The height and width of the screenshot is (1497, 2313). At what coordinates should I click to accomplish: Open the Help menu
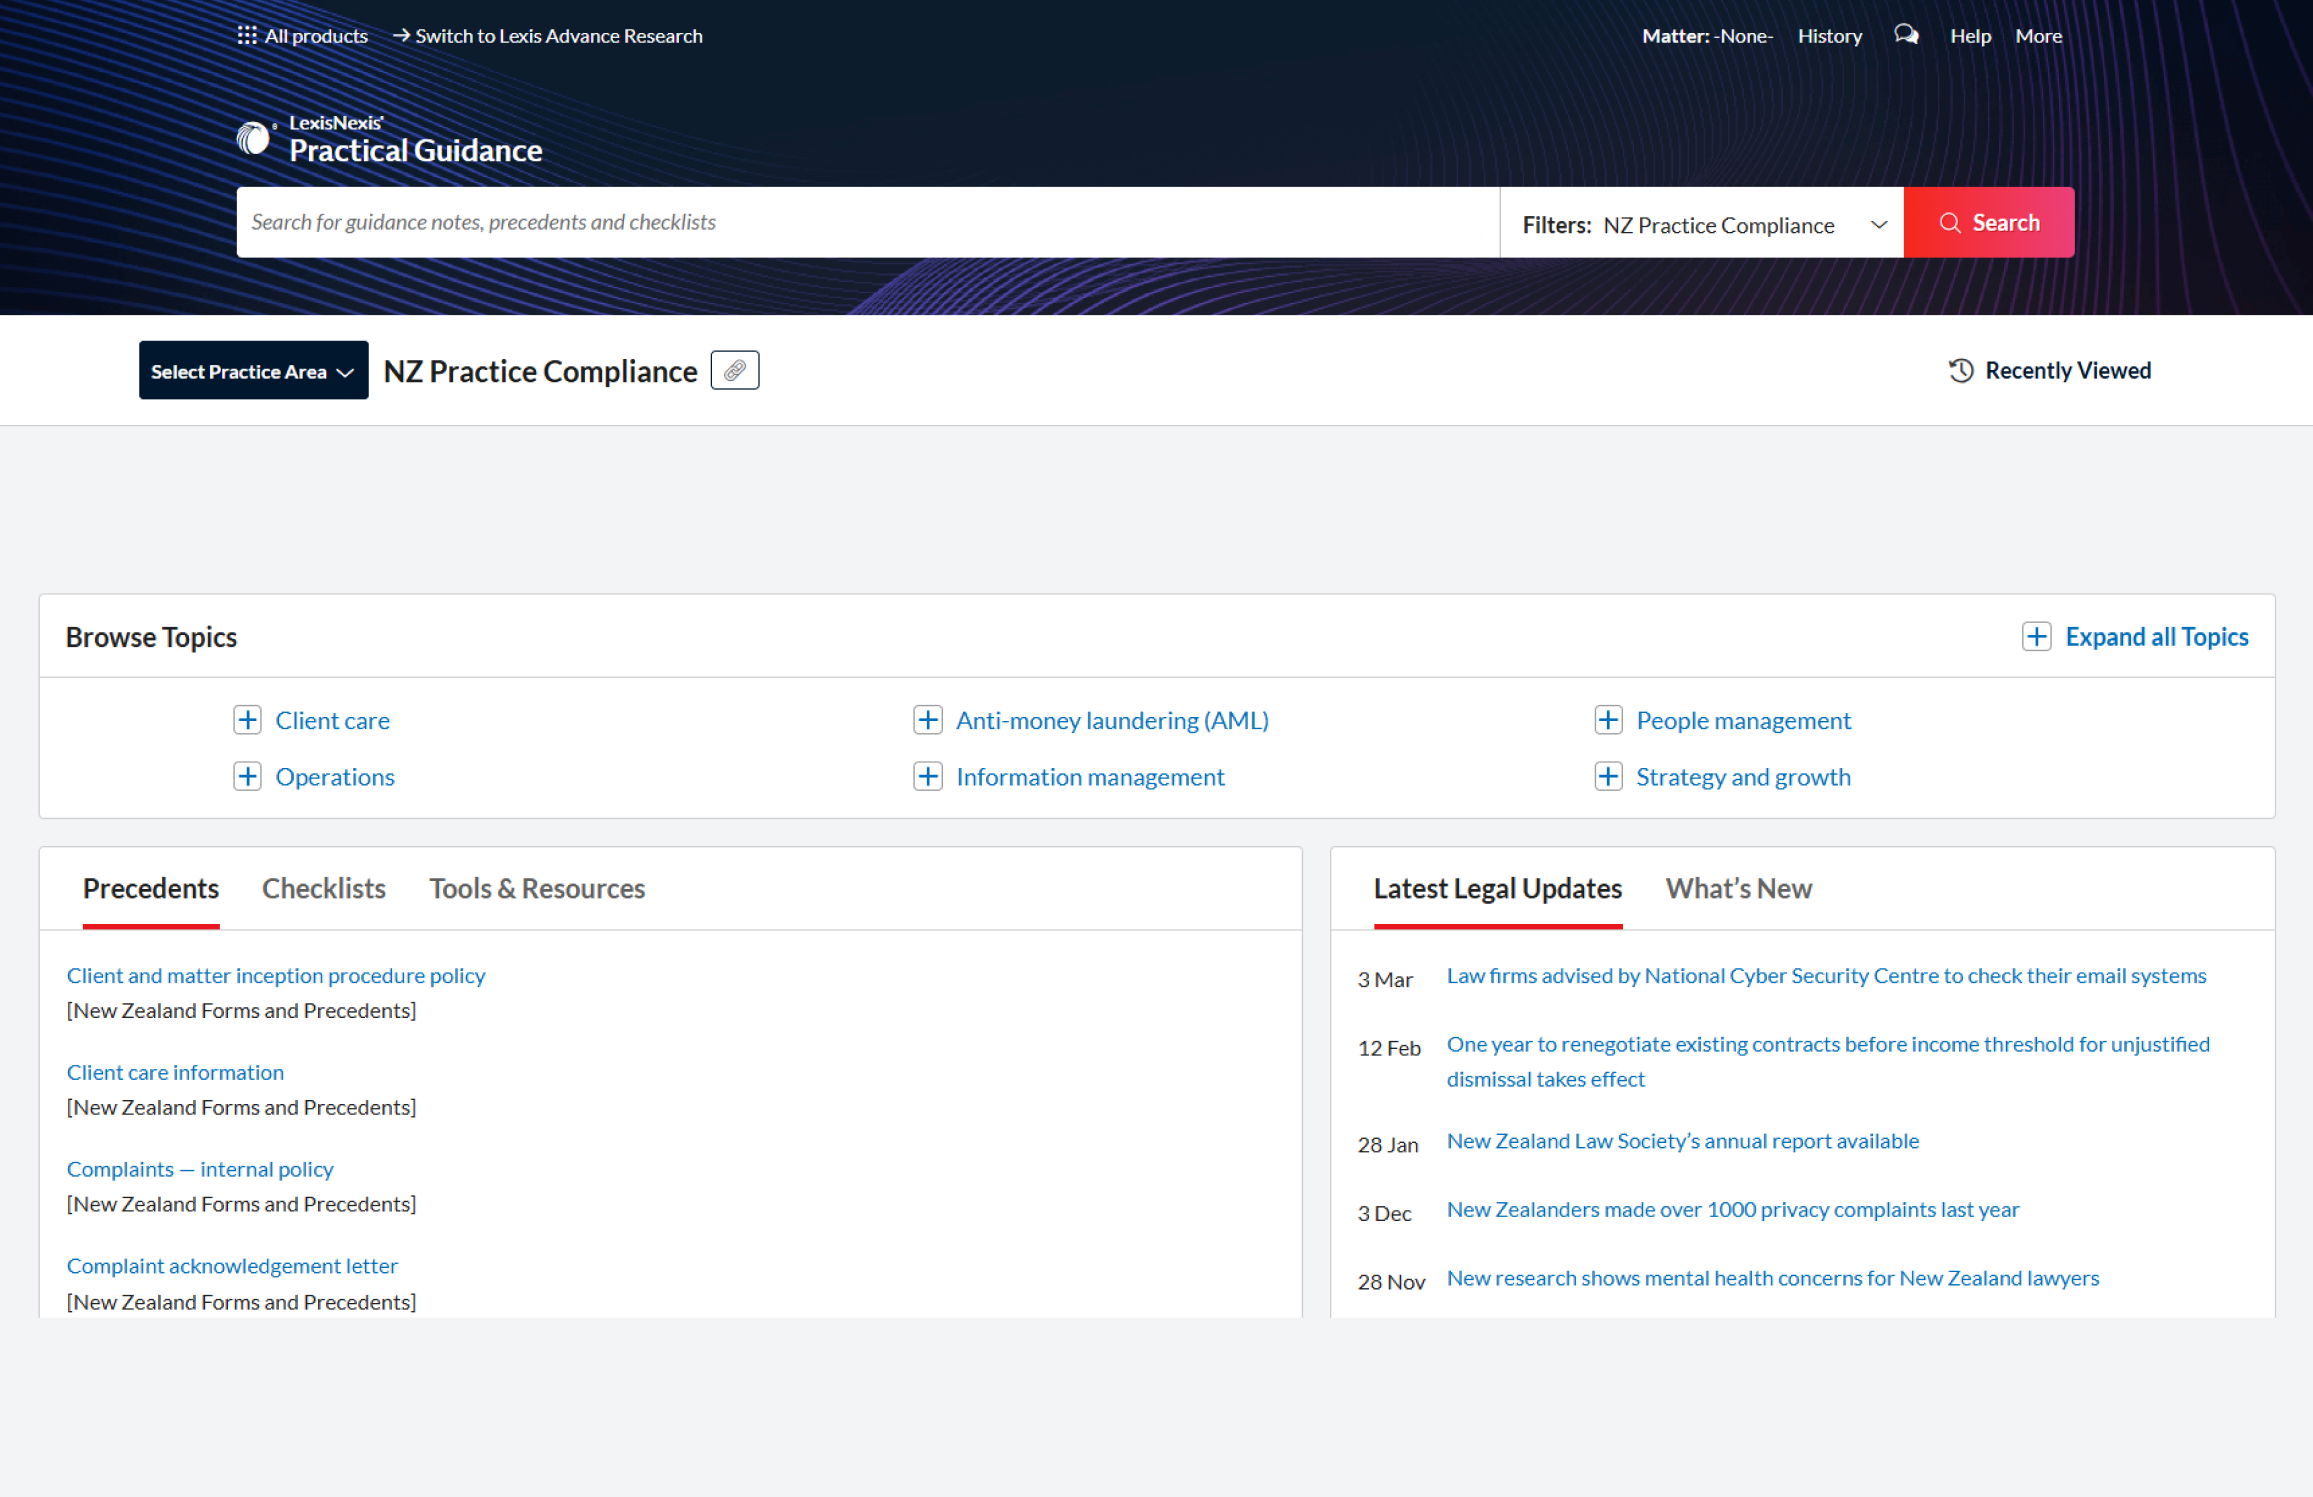[1970, 36]
